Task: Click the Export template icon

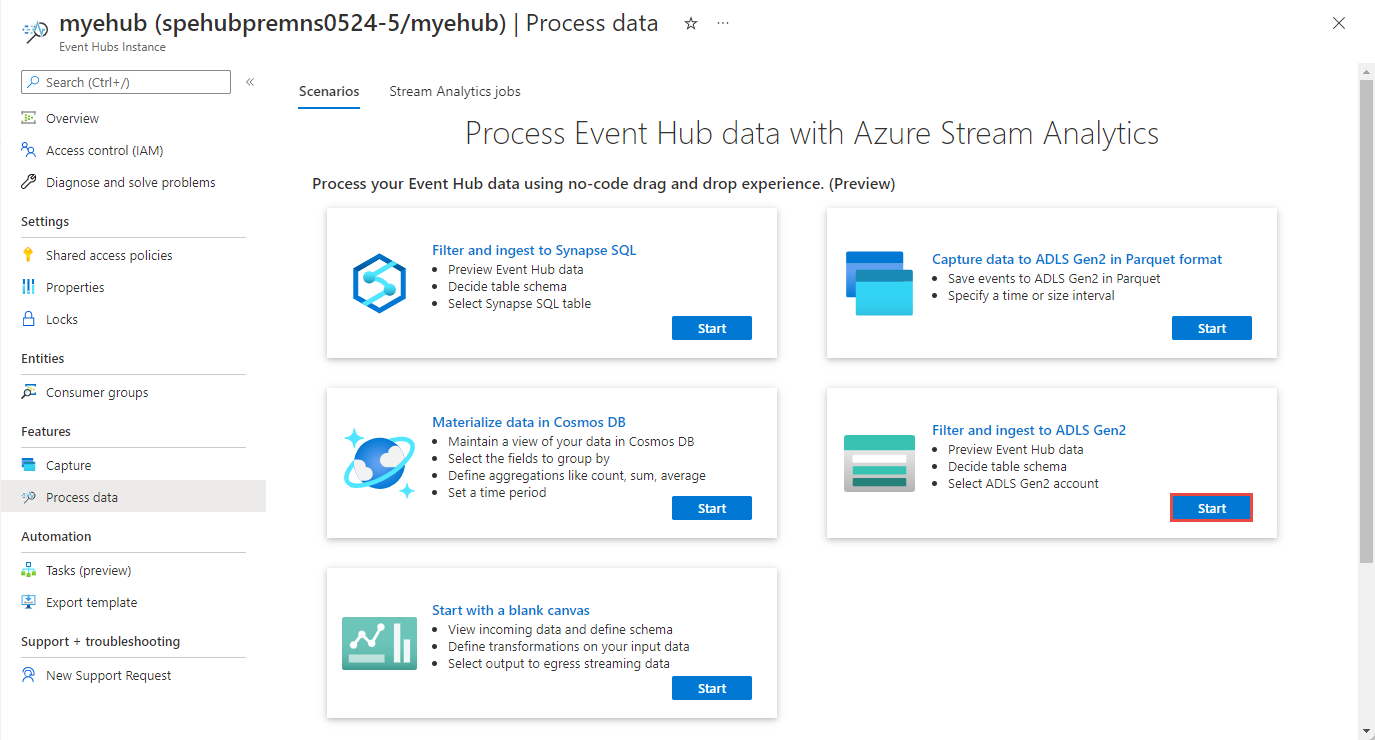Action: coord(28,602)
